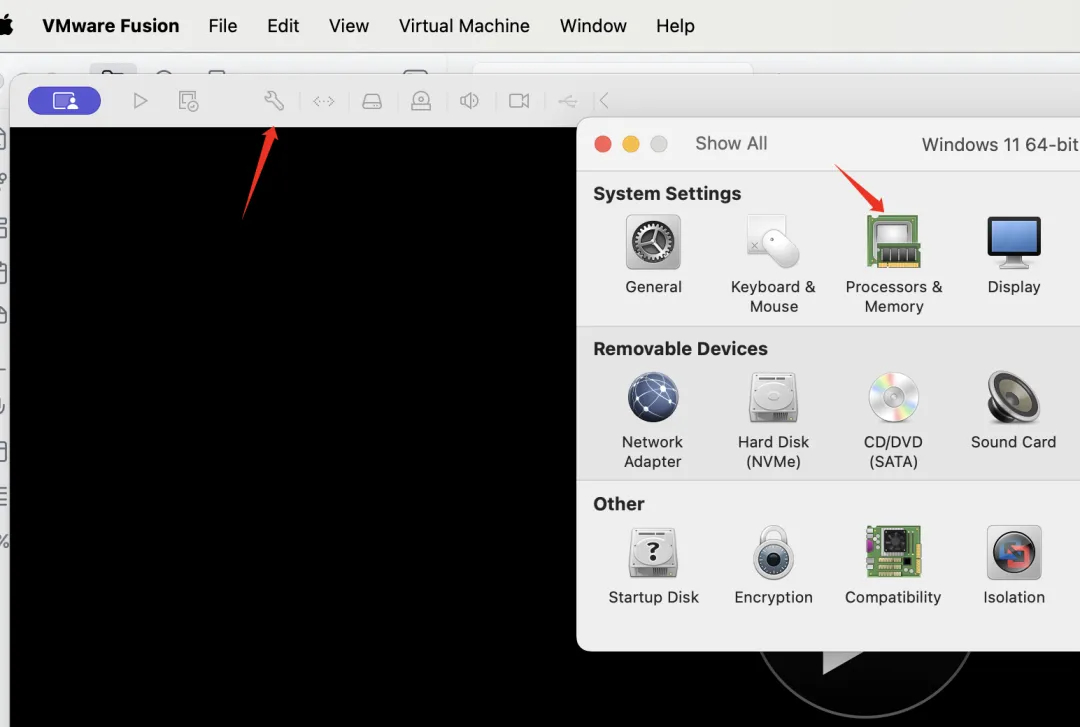Click the wrench settings toolbar icon

click(x=273, y=101)
